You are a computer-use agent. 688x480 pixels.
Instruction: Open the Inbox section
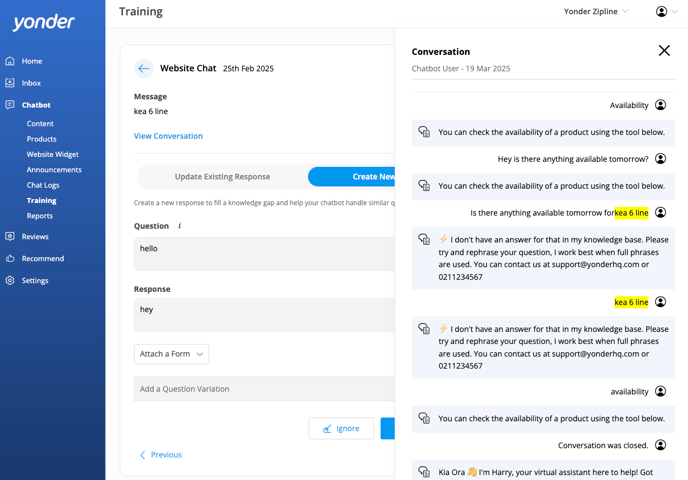pos(31,83)
